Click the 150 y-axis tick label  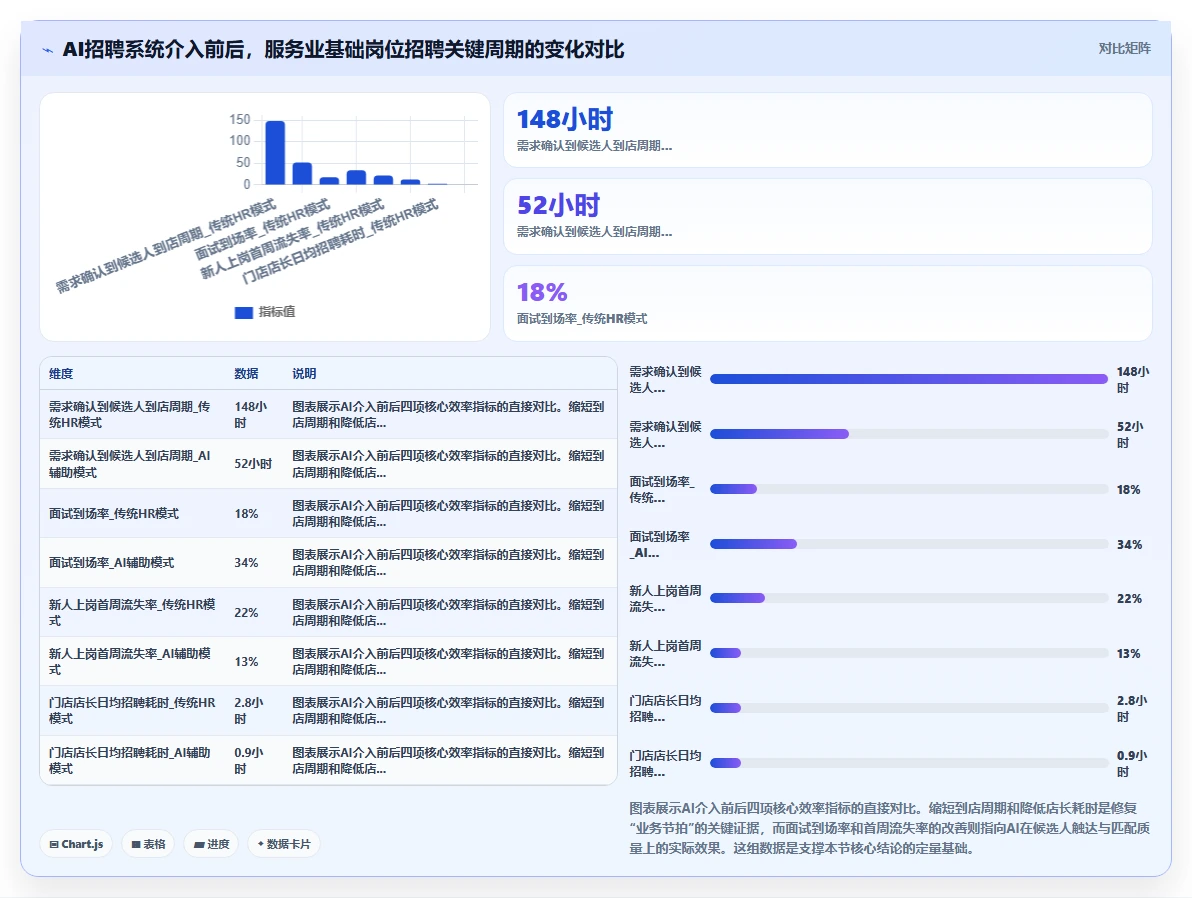pos(239,119)
